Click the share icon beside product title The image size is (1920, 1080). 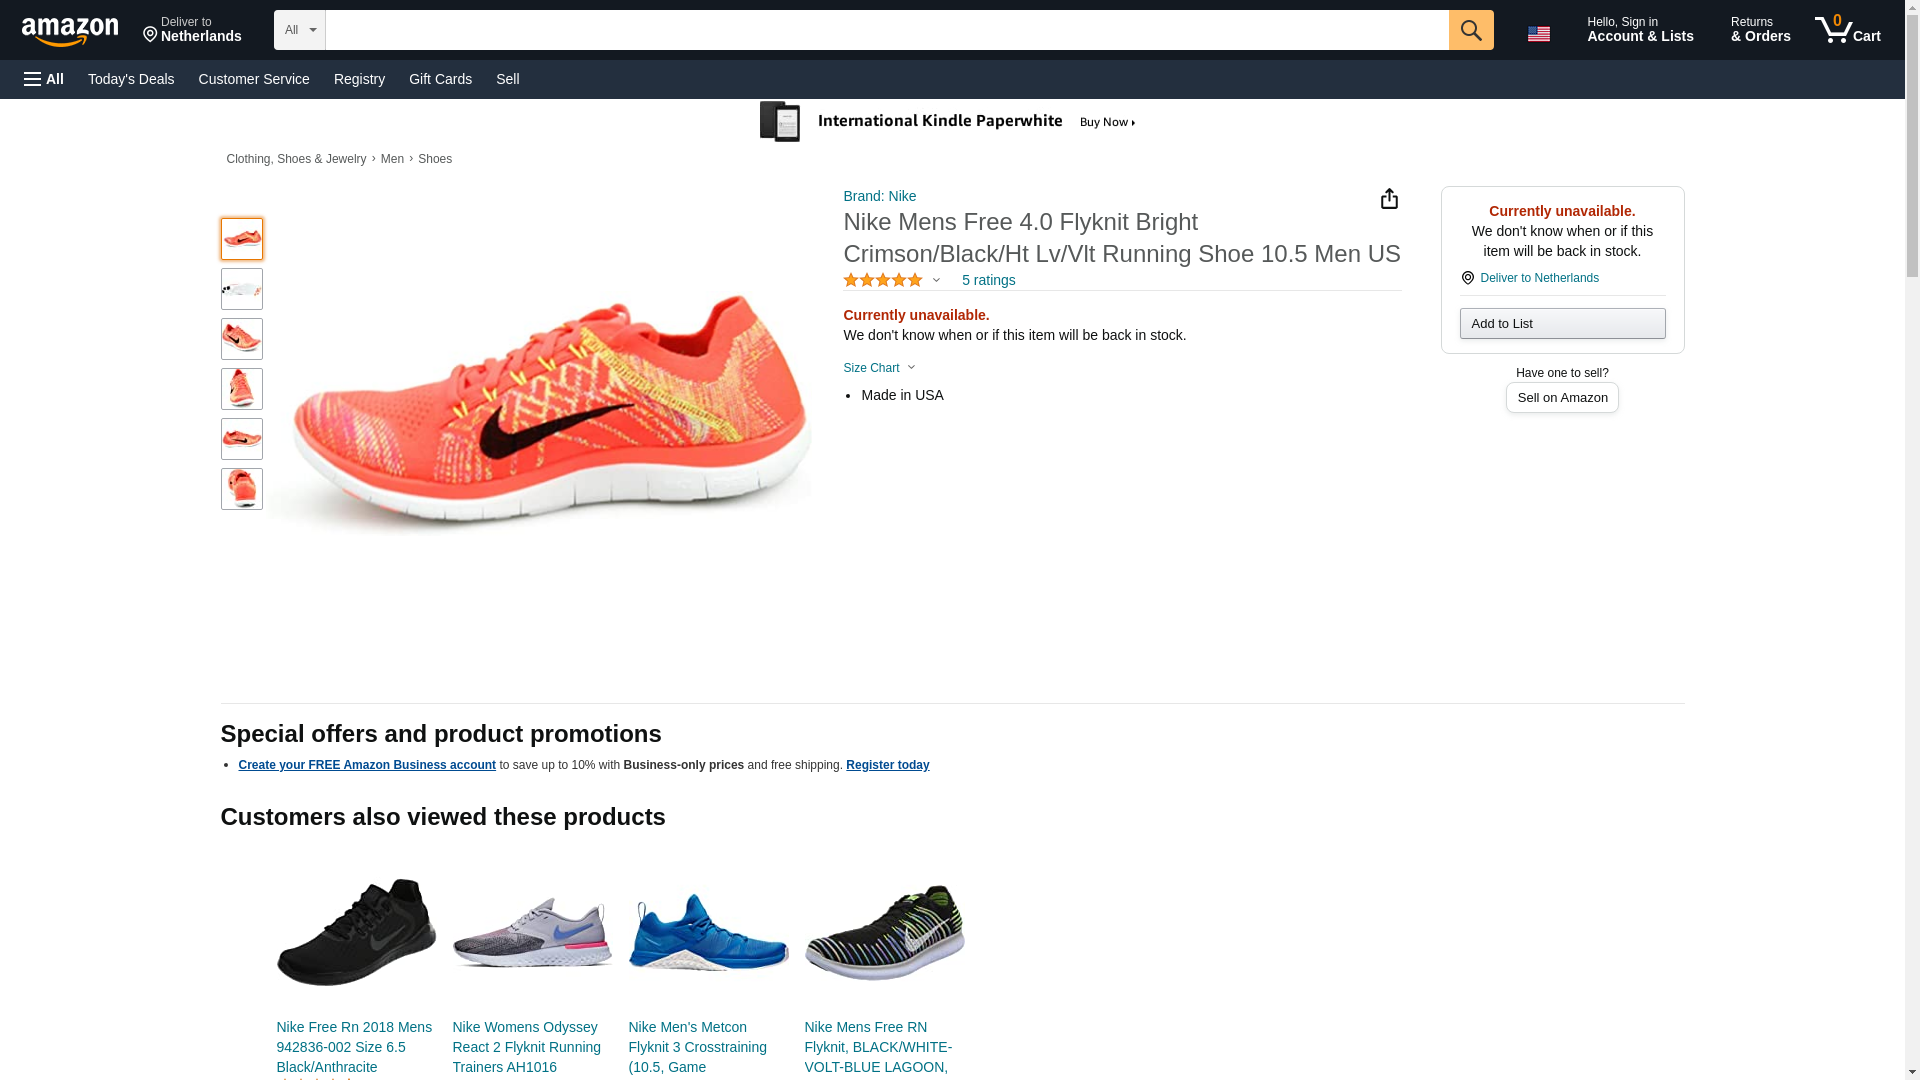coord(1389,199)
